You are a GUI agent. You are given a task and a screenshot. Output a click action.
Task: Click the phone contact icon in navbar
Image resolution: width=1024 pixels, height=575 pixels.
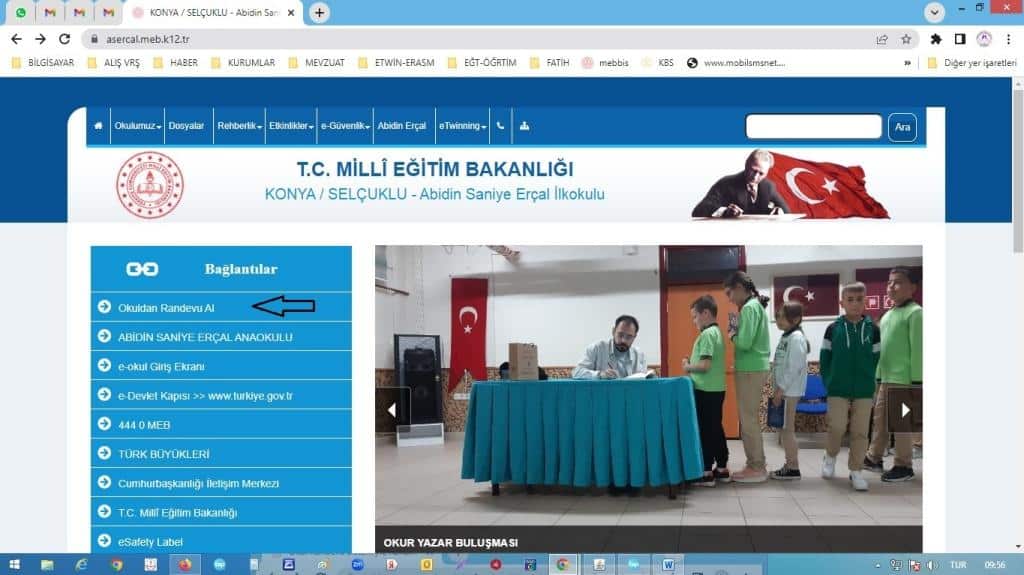(501, 126)
